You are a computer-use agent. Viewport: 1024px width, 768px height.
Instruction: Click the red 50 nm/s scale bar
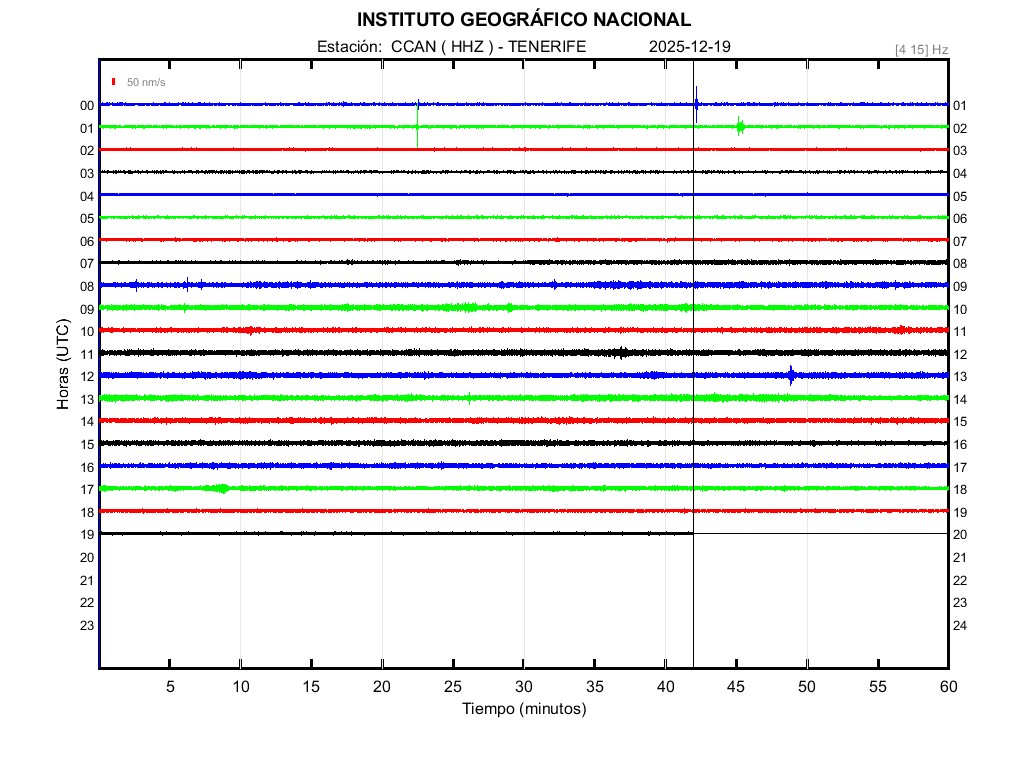coord(114,81)
